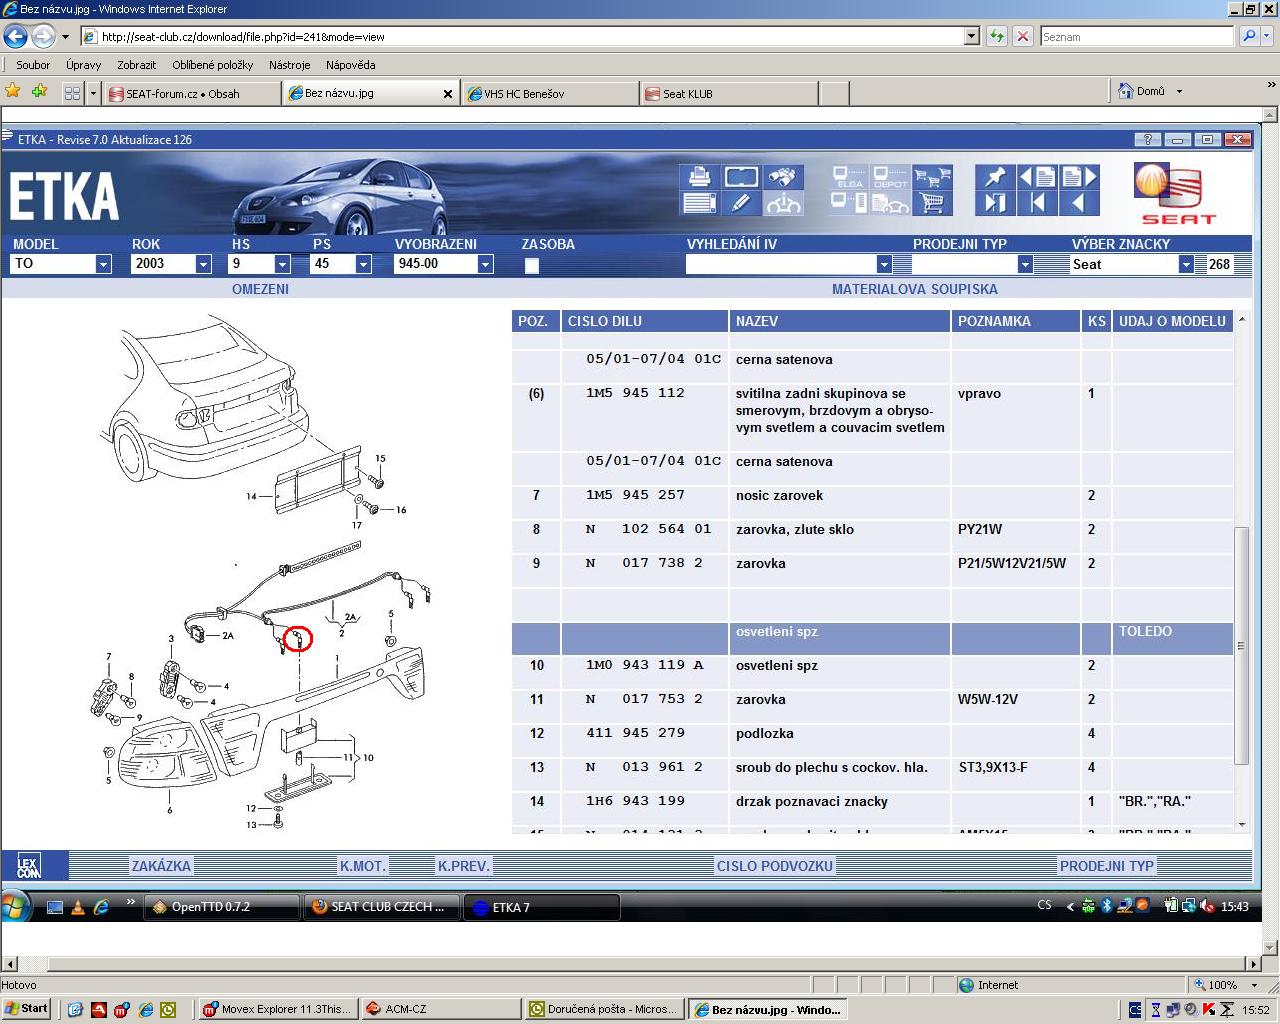Expand the MODEL dropdown
The height and width of the screenshot is (1024, 1280).
[103, 264]
